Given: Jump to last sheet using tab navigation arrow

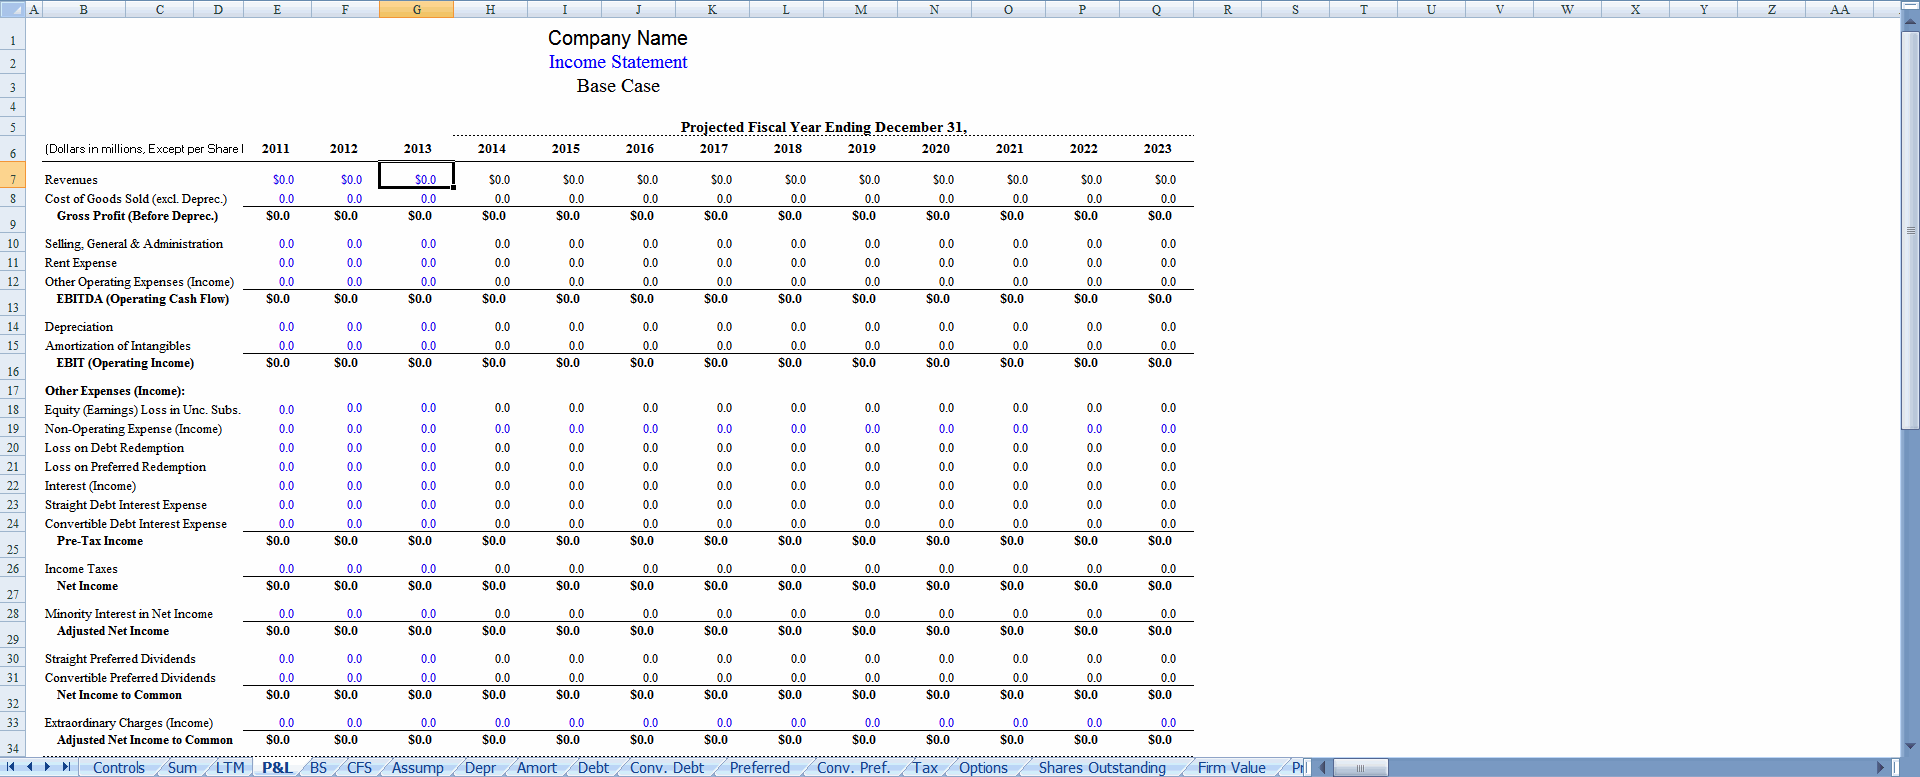Looking at the screenshot, I should 66,767.
